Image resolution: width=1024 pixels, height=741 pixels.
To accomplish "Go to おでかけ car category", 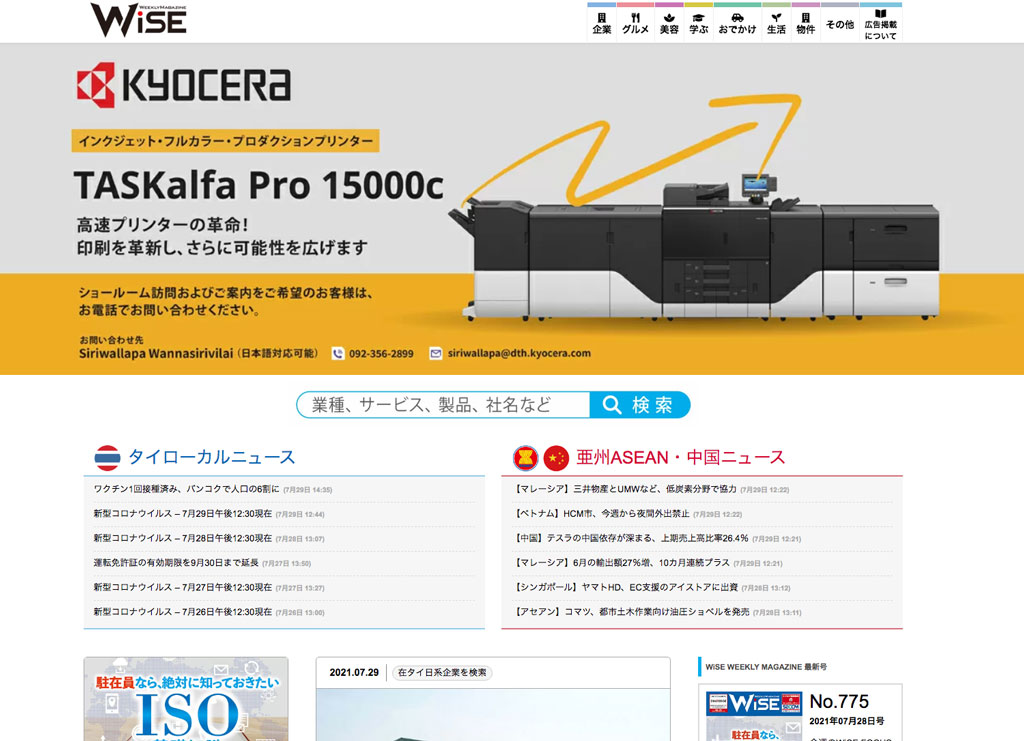I will [736, 24].
